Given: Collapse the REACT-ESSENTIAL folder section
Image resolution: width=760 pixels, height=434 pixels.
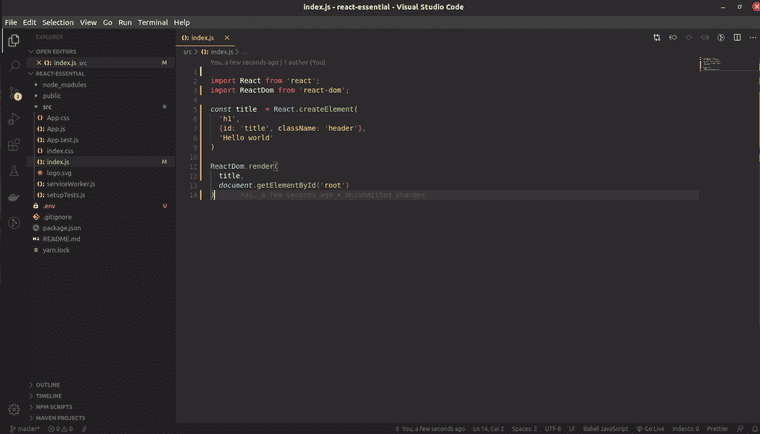Looking at the screenshot, I should coord(60,74).
